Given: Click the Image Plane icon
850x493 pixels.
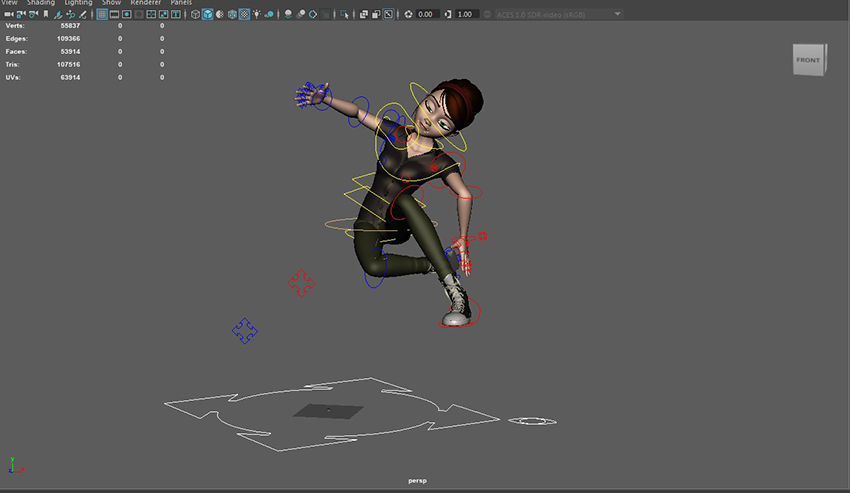Looking at the screenshot, I should [x=58, y=15].
